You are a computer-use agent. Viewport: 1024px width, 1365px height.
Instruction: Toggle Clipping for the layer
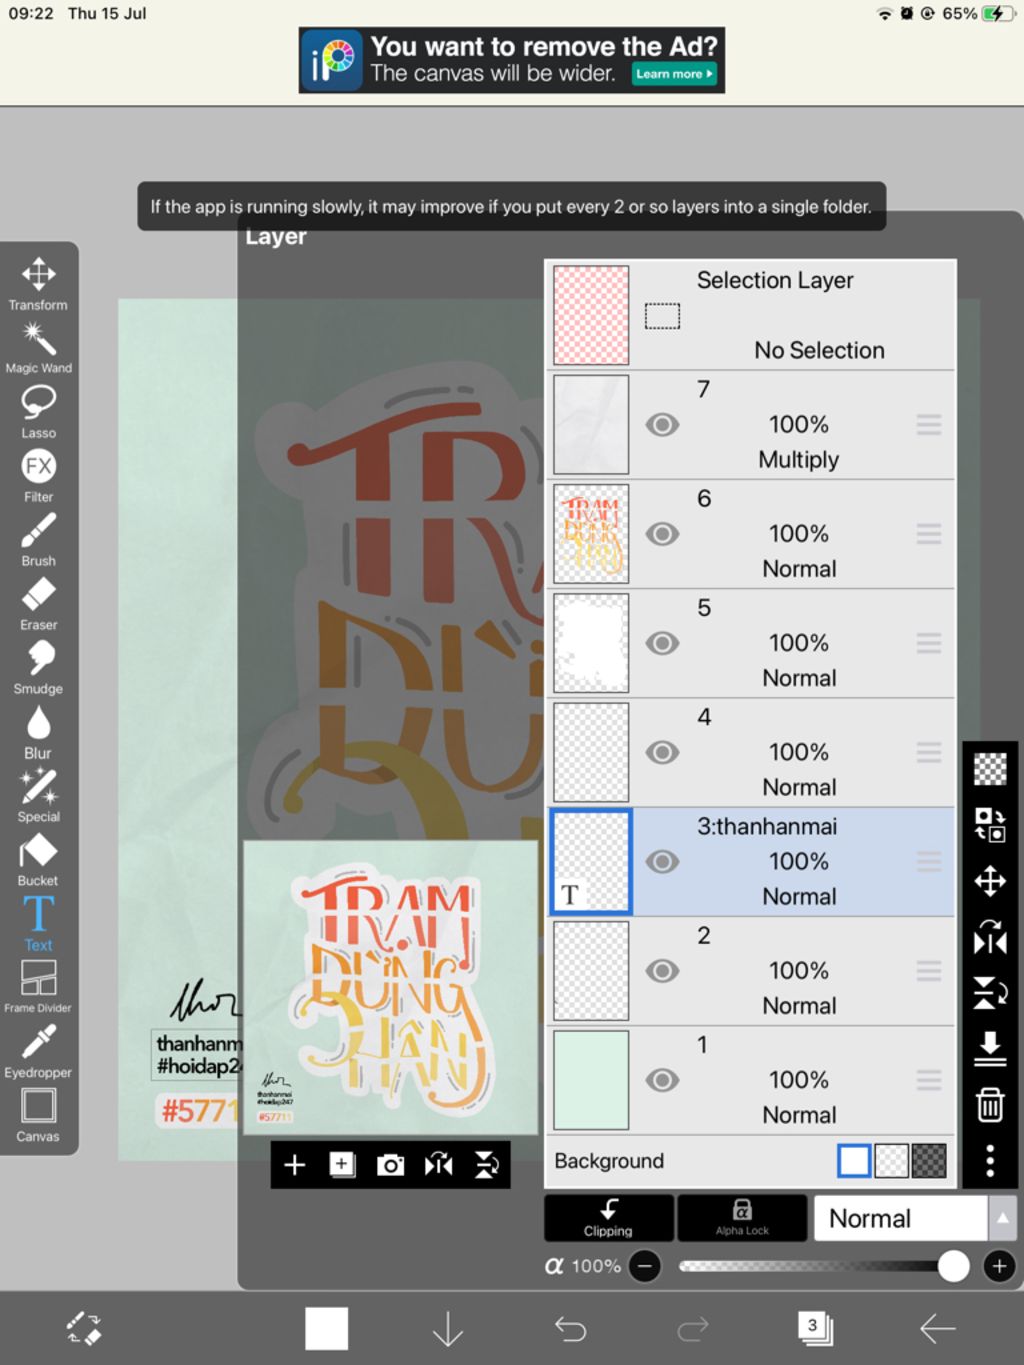click(x=608, y=1218)
